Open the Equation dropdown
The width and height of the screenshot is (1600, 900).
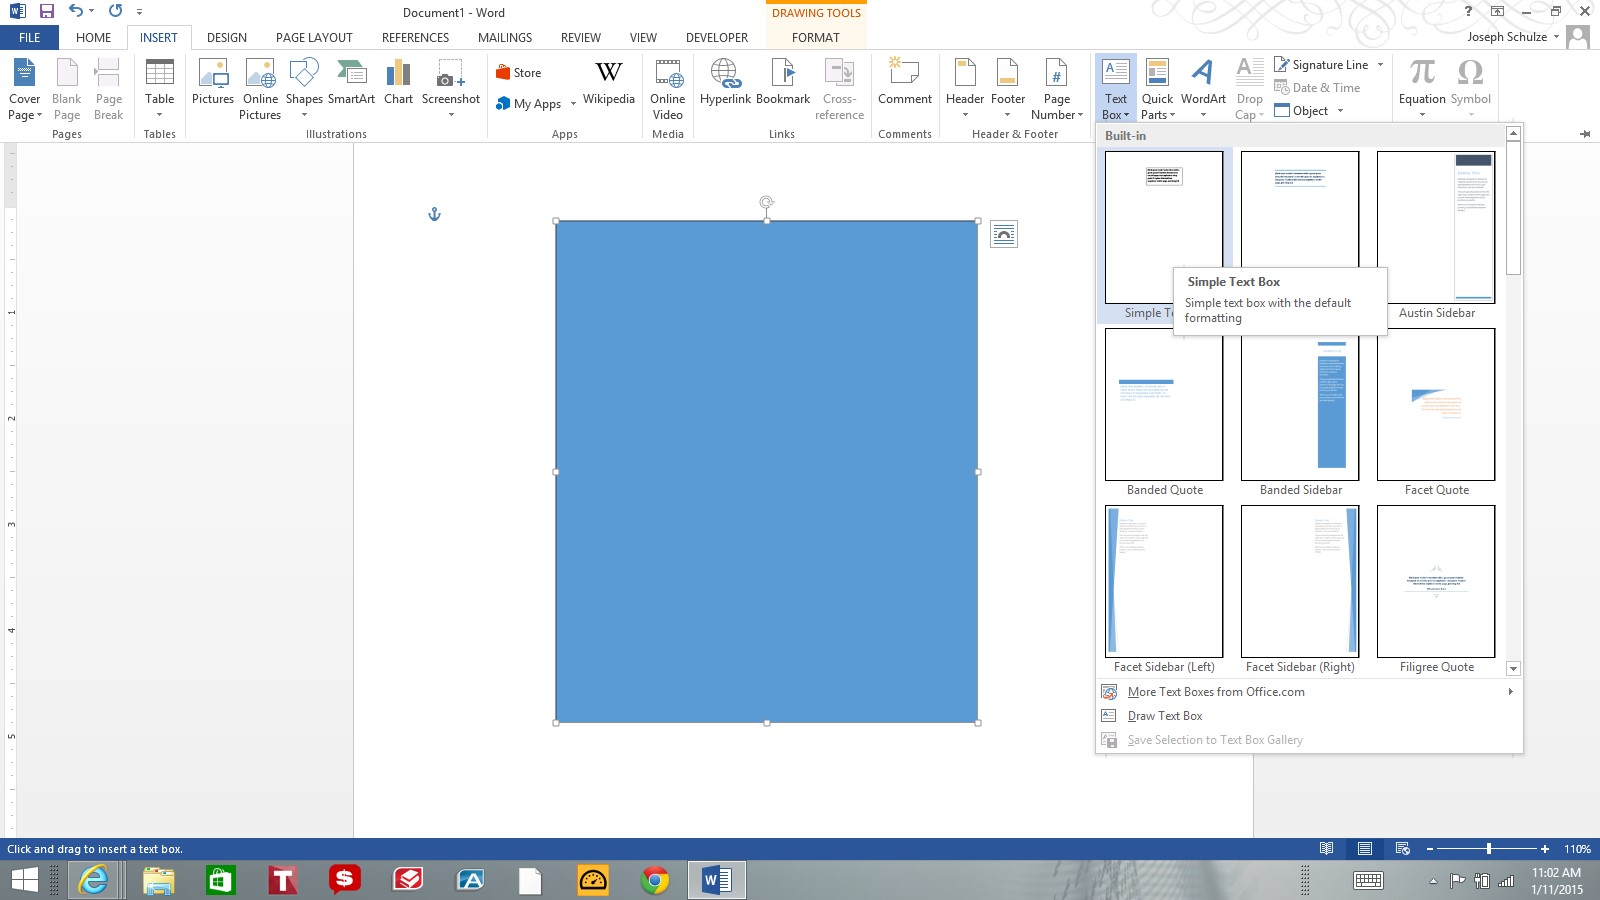coord(1422,114)
